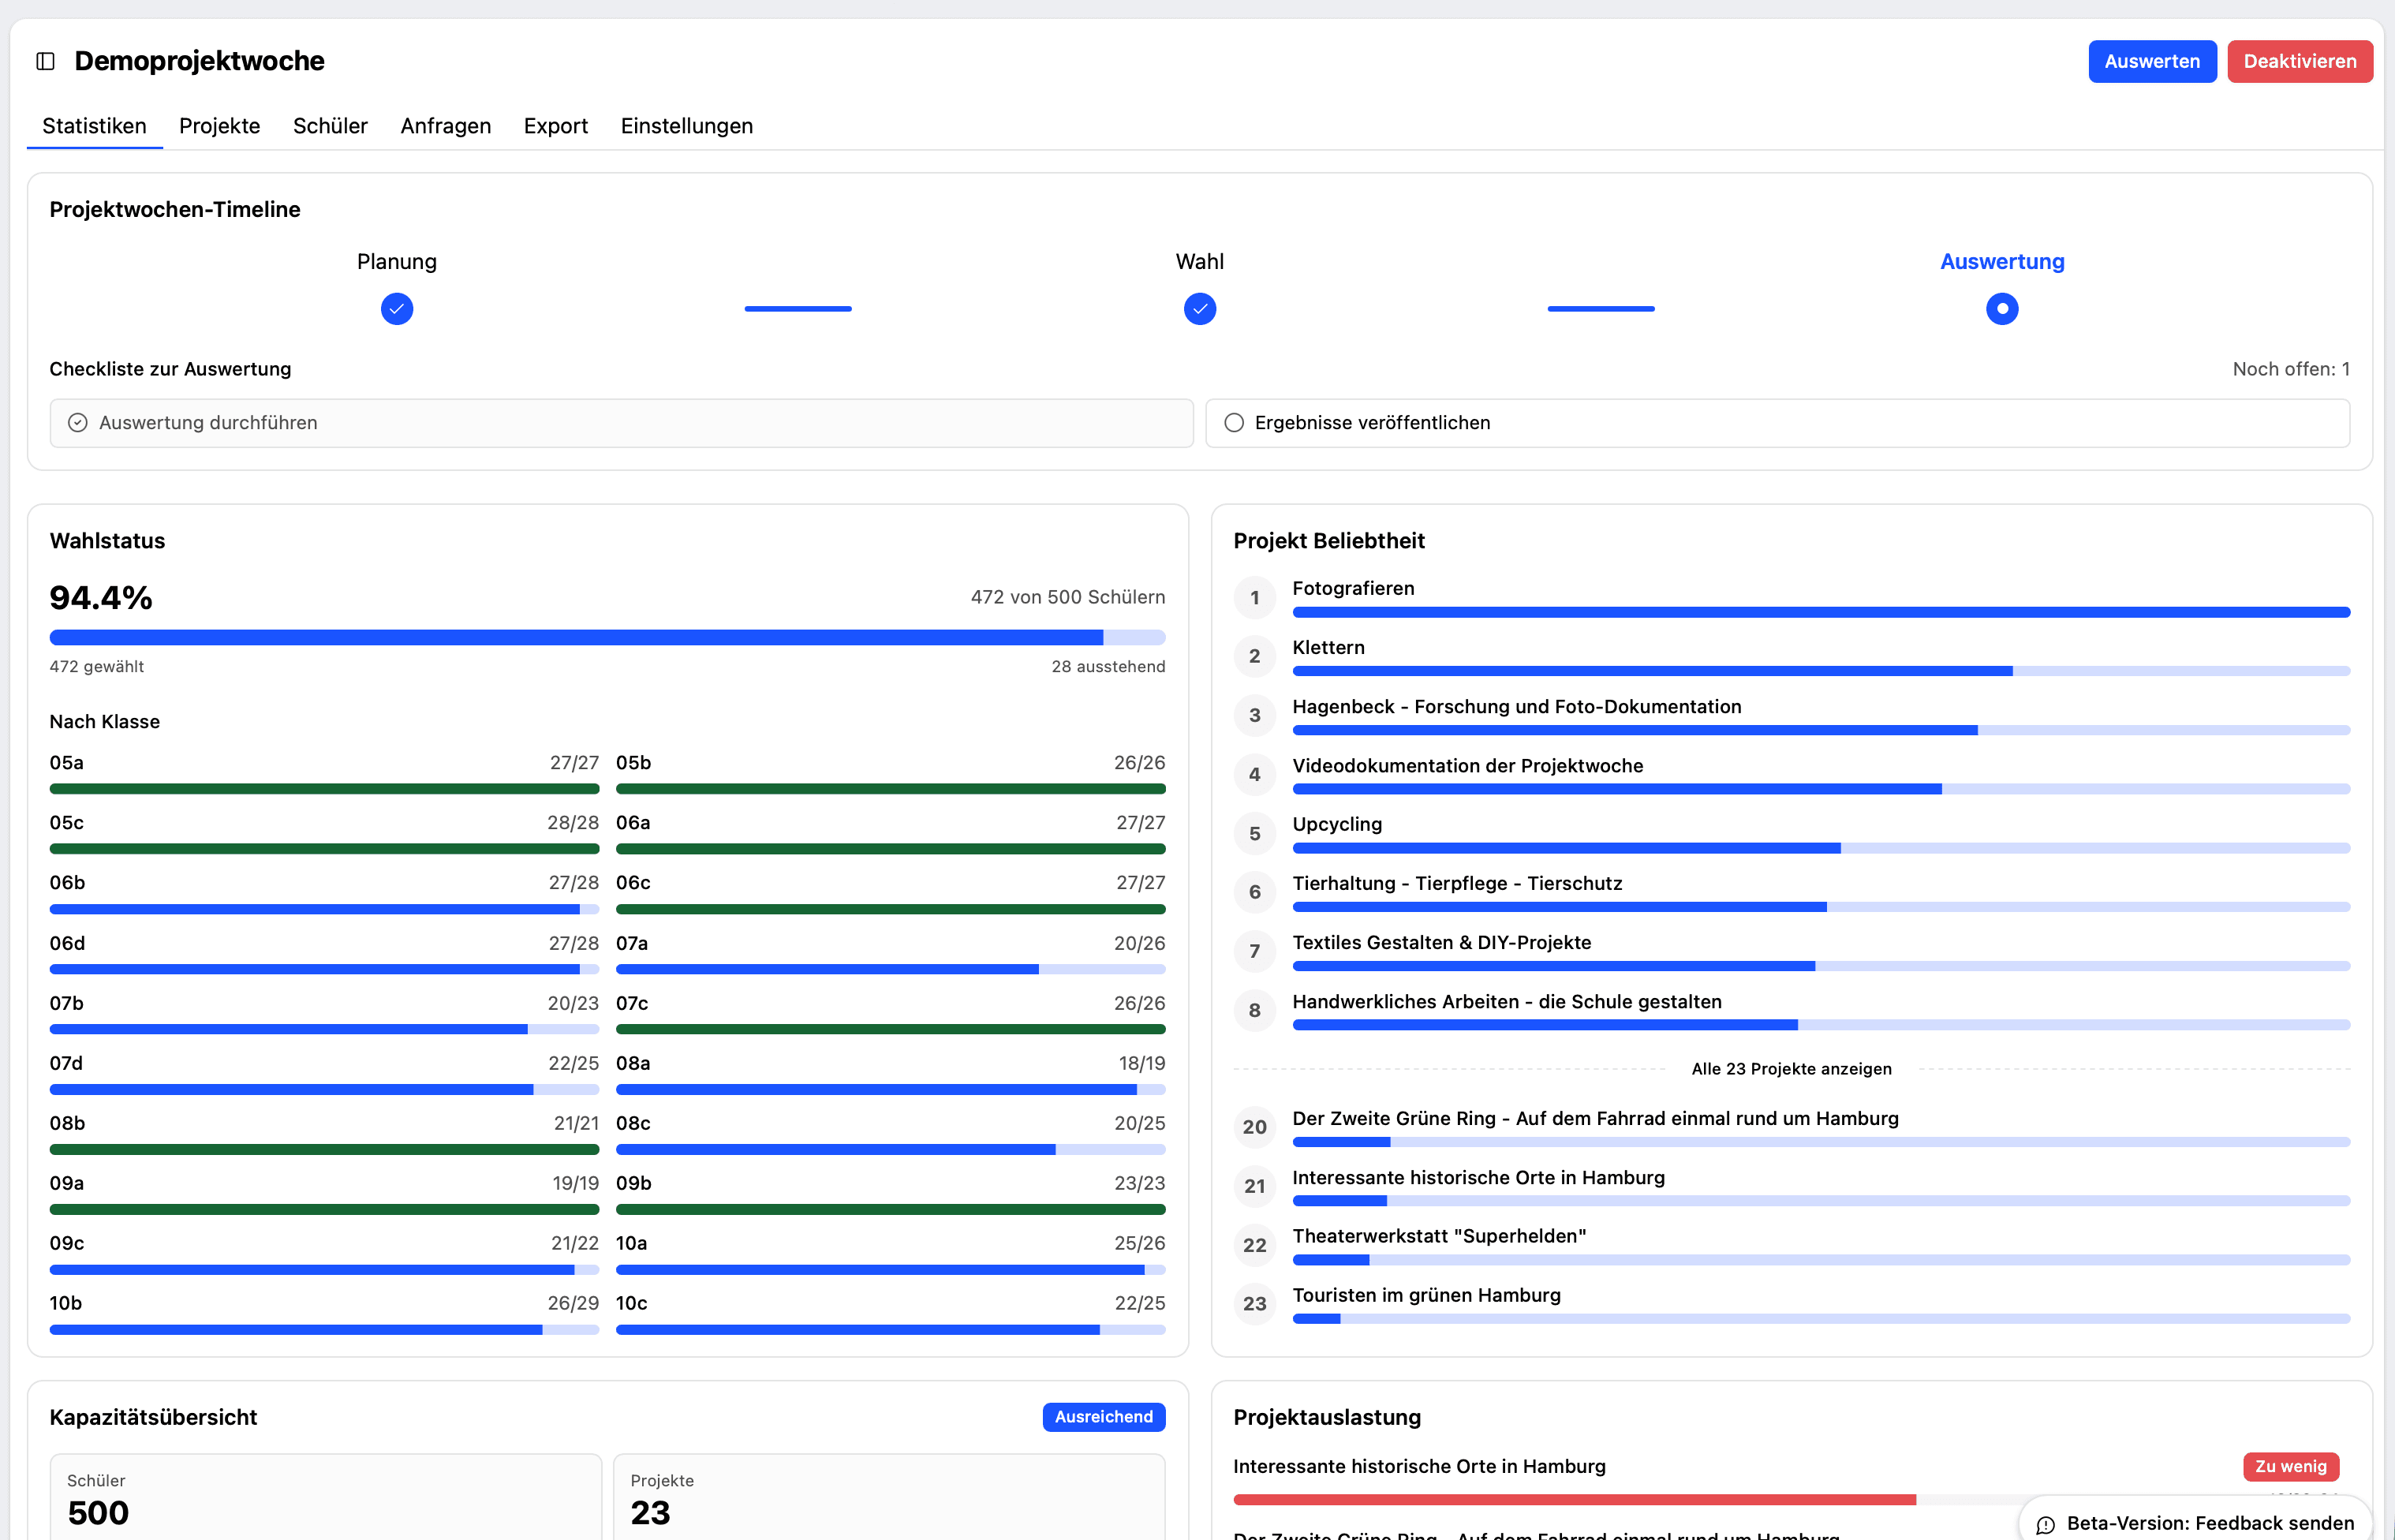Click the Auswertung timeline step label
The width and height of the screenshot is (2395, 1540).
pos(2002,262)
